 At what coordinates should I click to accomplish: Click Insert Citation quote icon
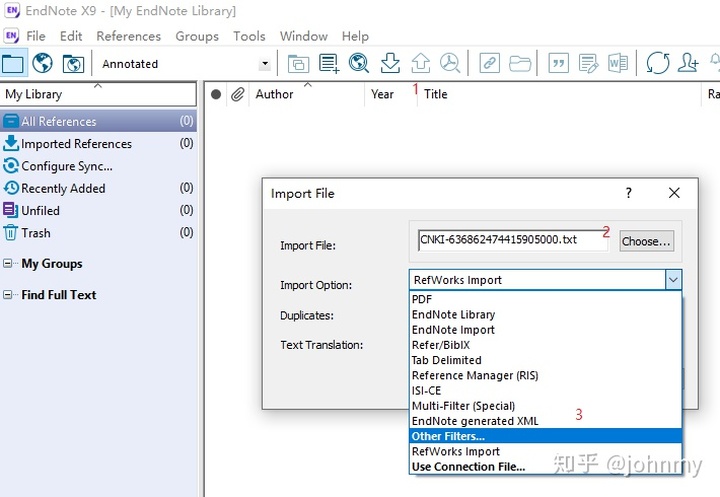coord(558,63)
